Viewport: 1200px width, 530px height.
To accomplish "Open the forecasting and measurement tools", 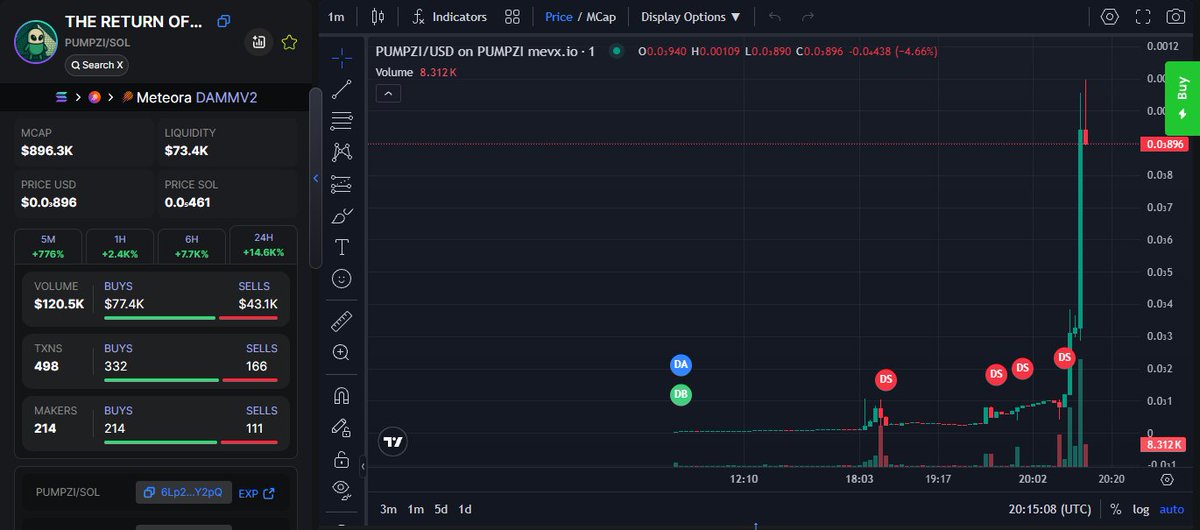I will click(341, 184).
